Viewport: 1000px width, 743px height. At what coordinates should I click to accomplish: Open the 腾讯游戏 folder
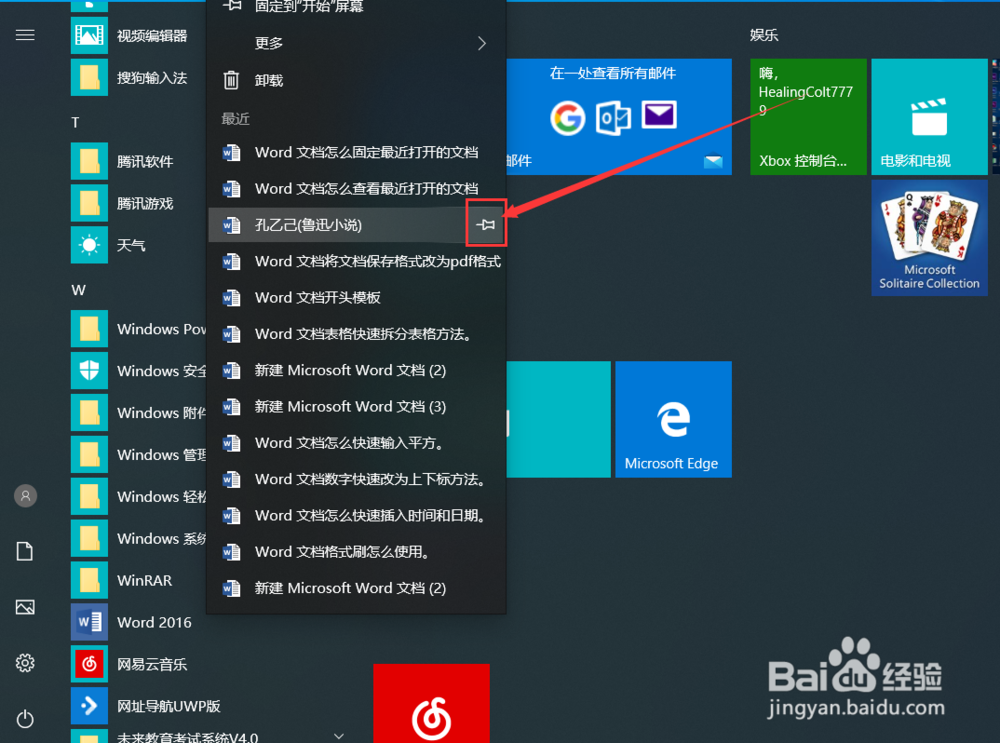[x=138, y=203]
